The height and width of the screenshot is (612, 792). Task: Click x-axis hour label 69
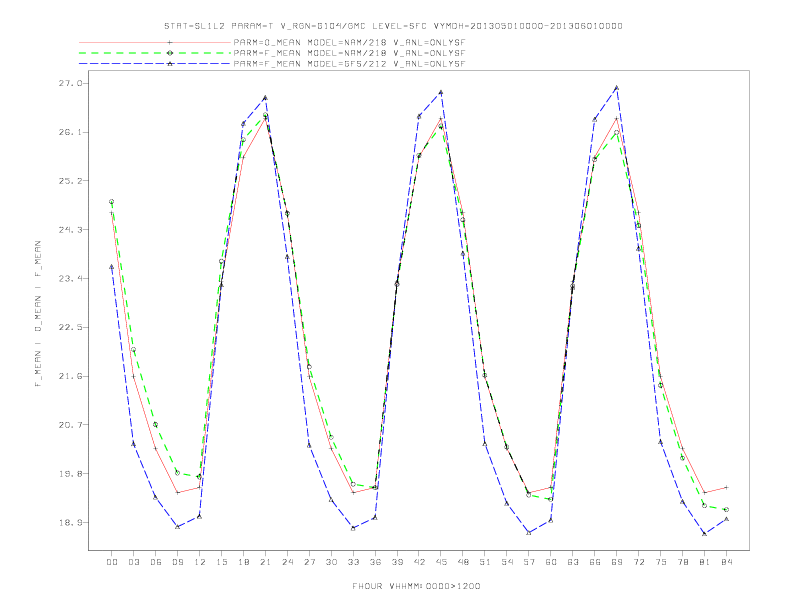point(617,562)
